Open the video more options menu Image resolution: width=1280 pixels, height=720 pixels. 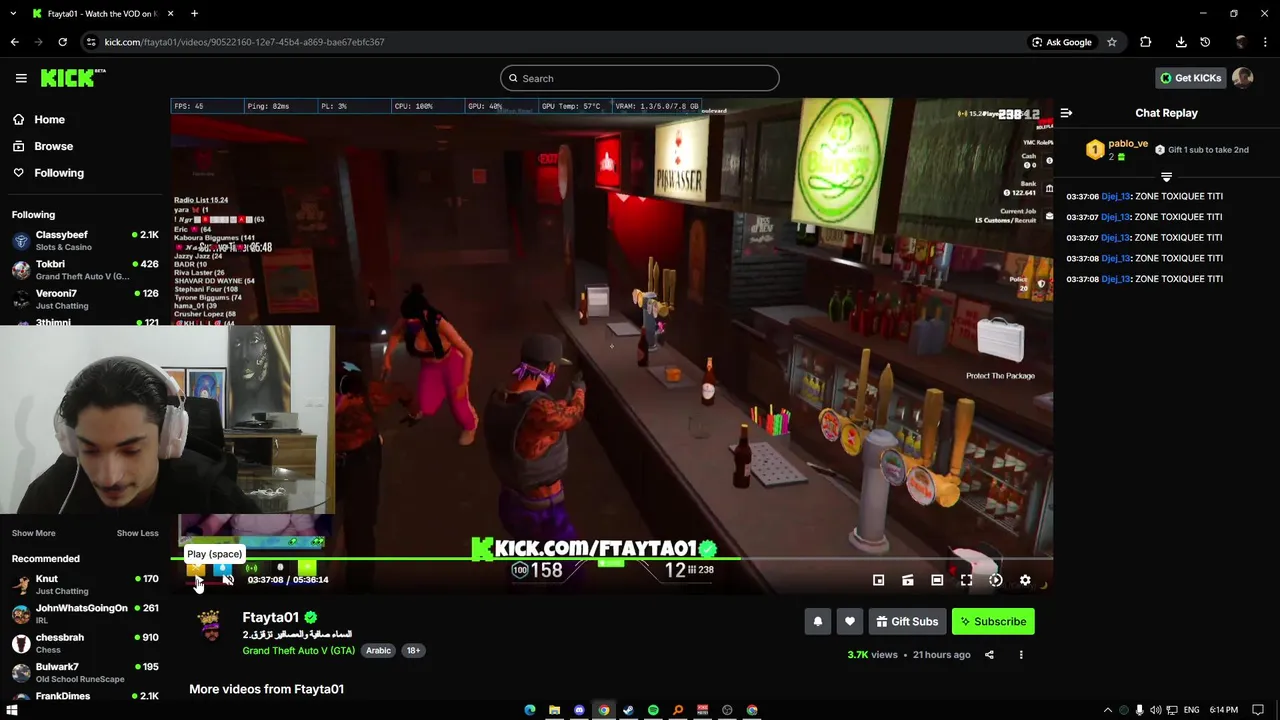click(x=1021, y=655)
